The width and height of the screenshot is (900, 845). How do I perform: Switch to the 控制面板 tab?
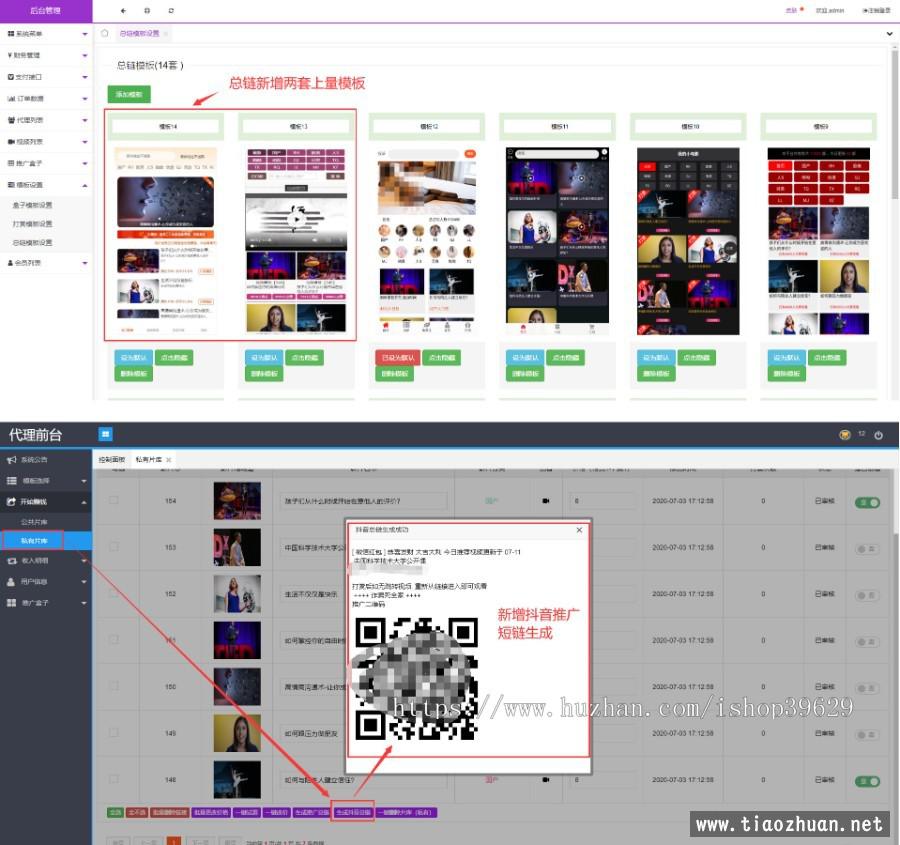(x=112, y=460)
